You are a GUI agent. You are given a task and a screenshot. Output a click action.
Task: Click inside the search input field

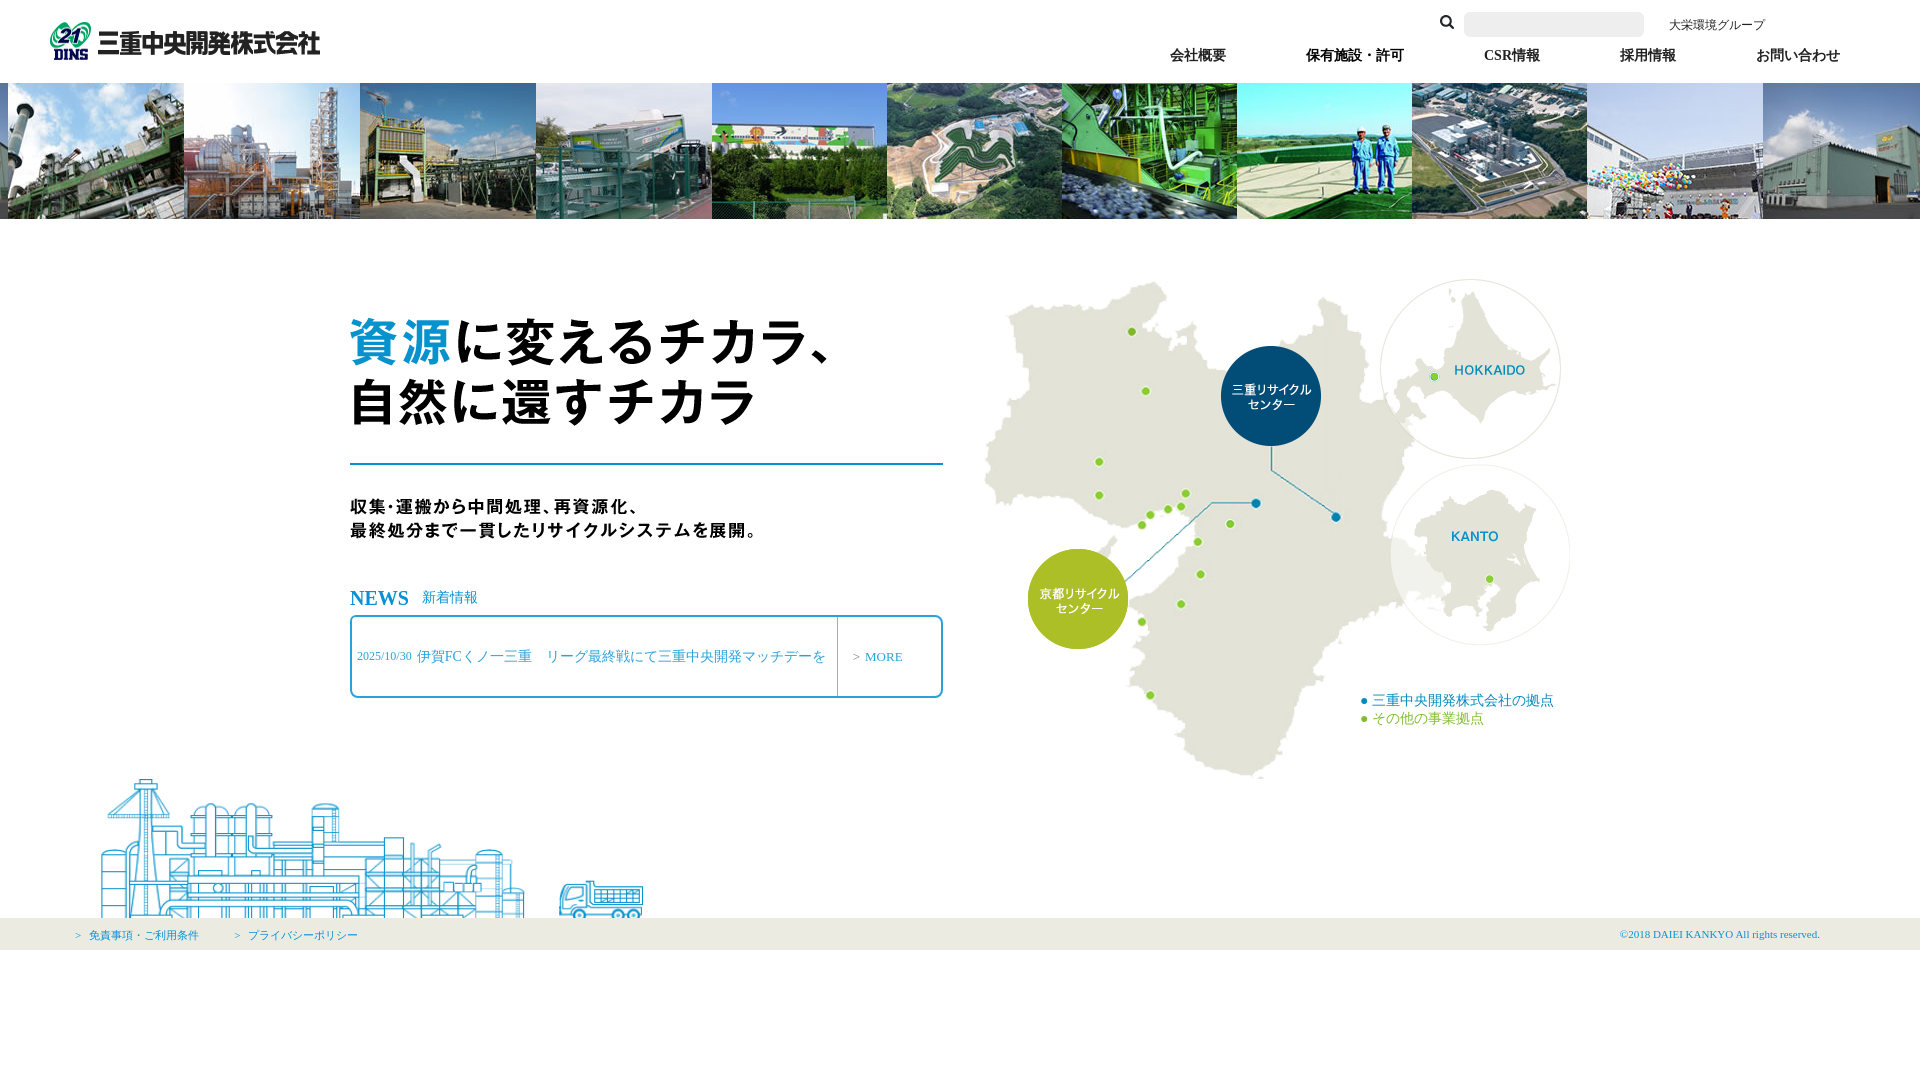(1553, 23)
